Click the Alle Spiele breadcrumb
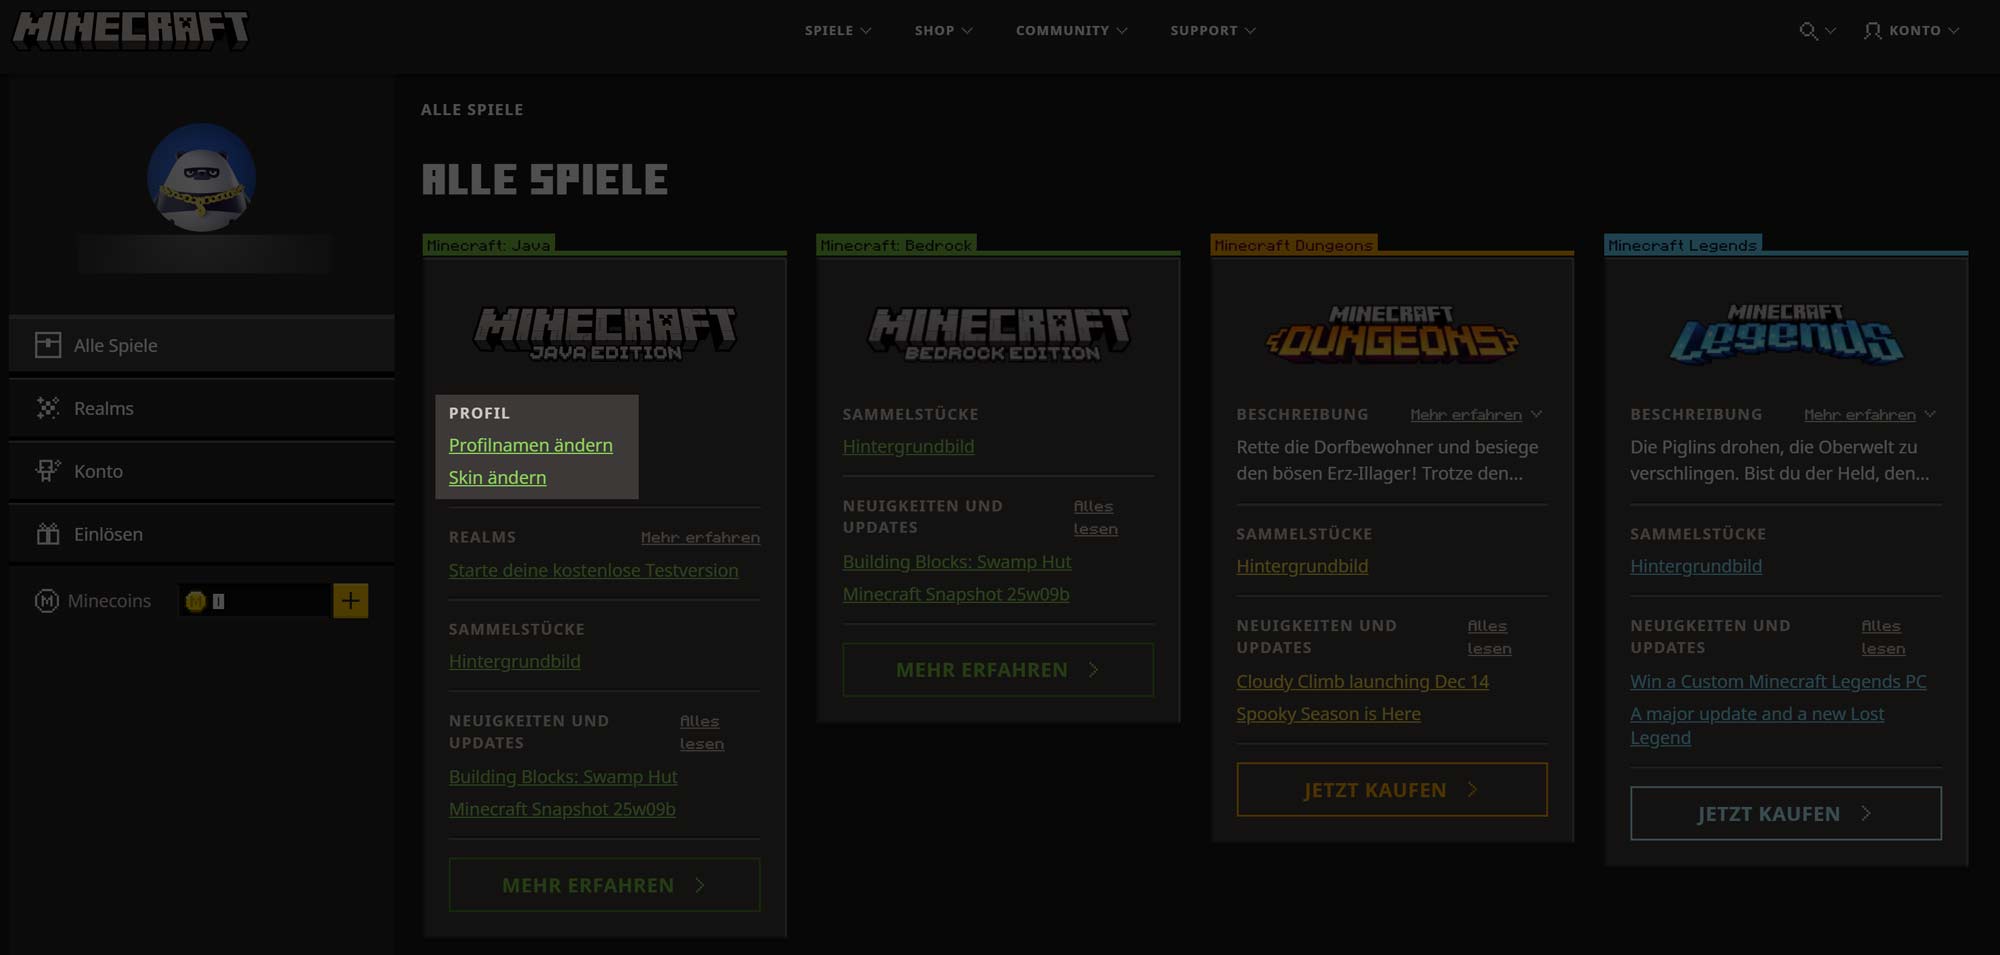Image resolution: width=2000 pixels, height=955 pixels. tap(472, 110)
